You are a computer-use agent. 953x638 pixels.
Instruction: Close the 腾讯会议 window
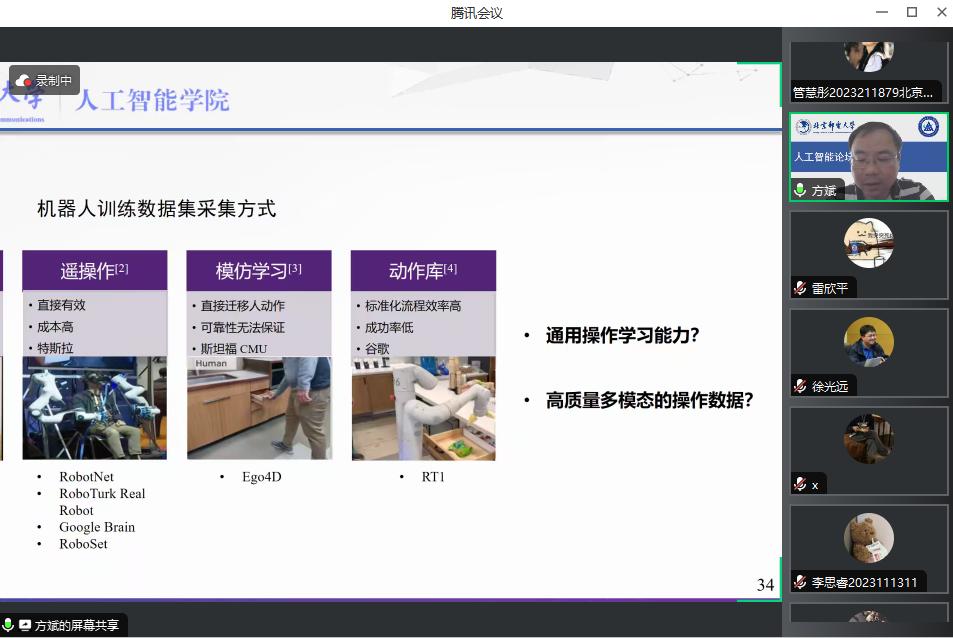point(941,12)
